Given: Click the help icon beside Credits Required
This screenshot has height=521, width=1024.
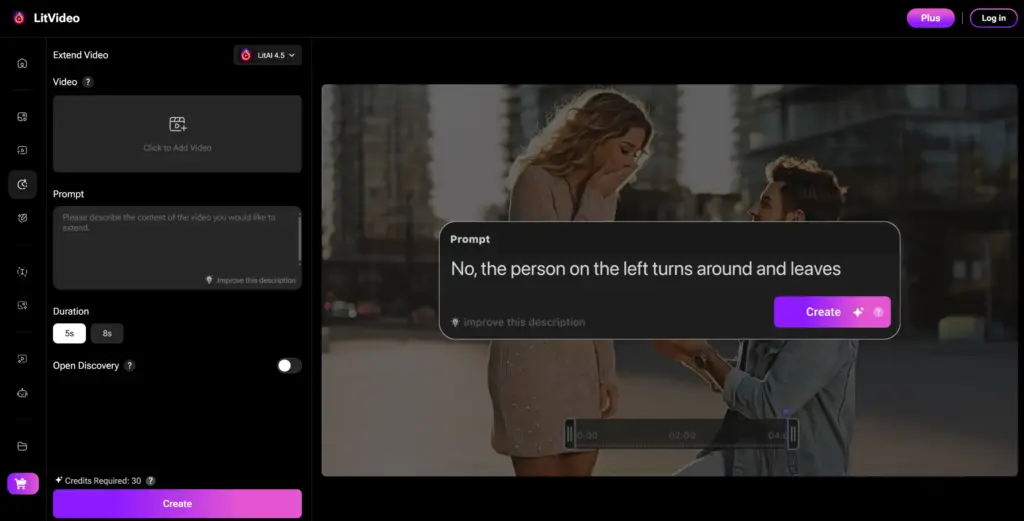Looking at the screenshot, I should tap(151, 481).
